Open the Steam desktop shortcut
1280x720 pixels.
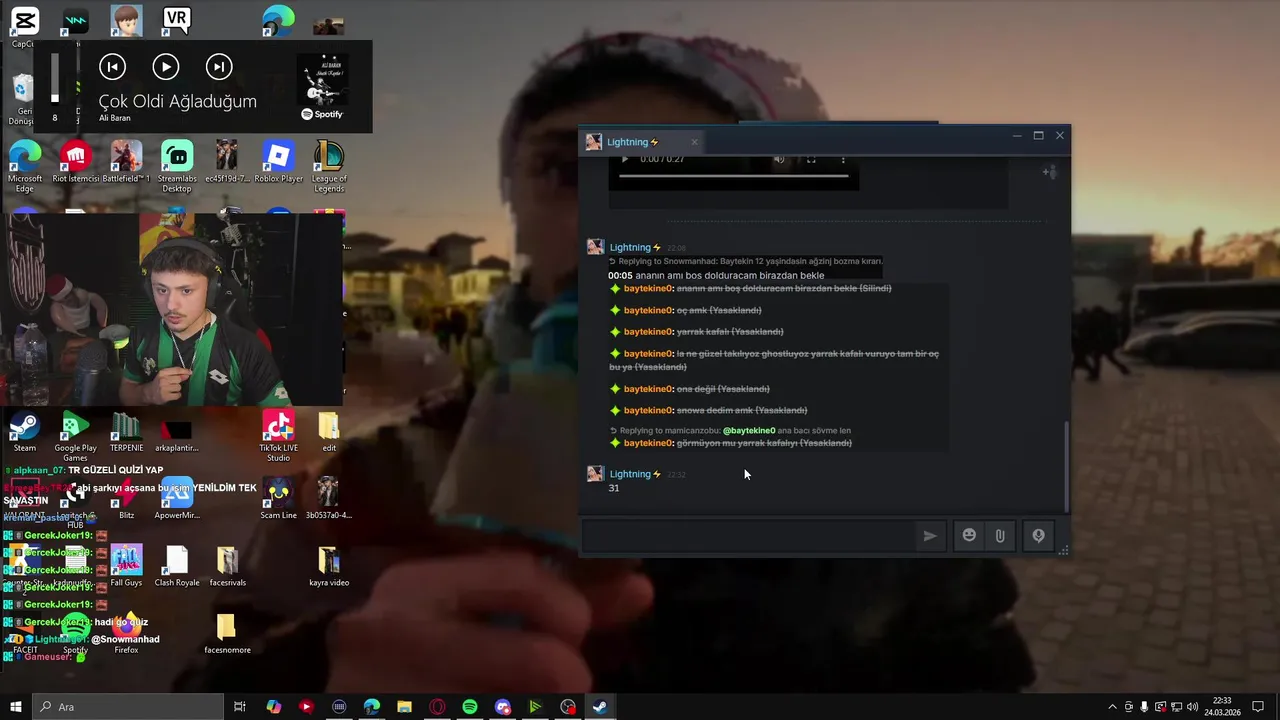24,432
